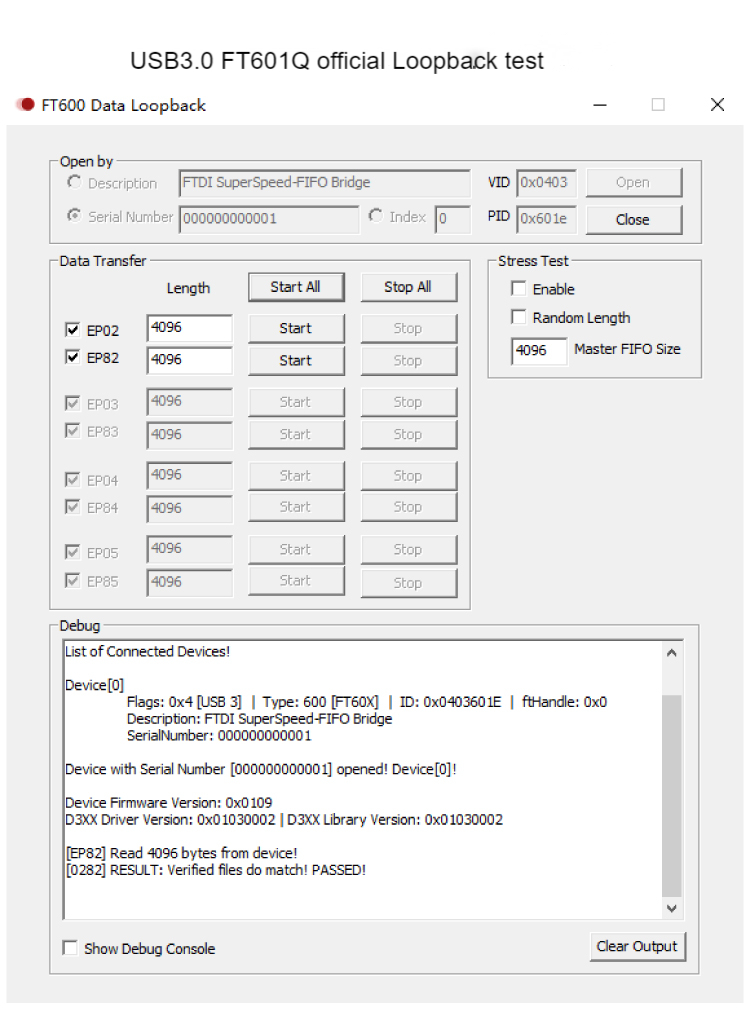Screen dimensions: 750x1020
Task: Click '[EP82] Read 4096 bytes from device!' line
Action: click(181, 853)
